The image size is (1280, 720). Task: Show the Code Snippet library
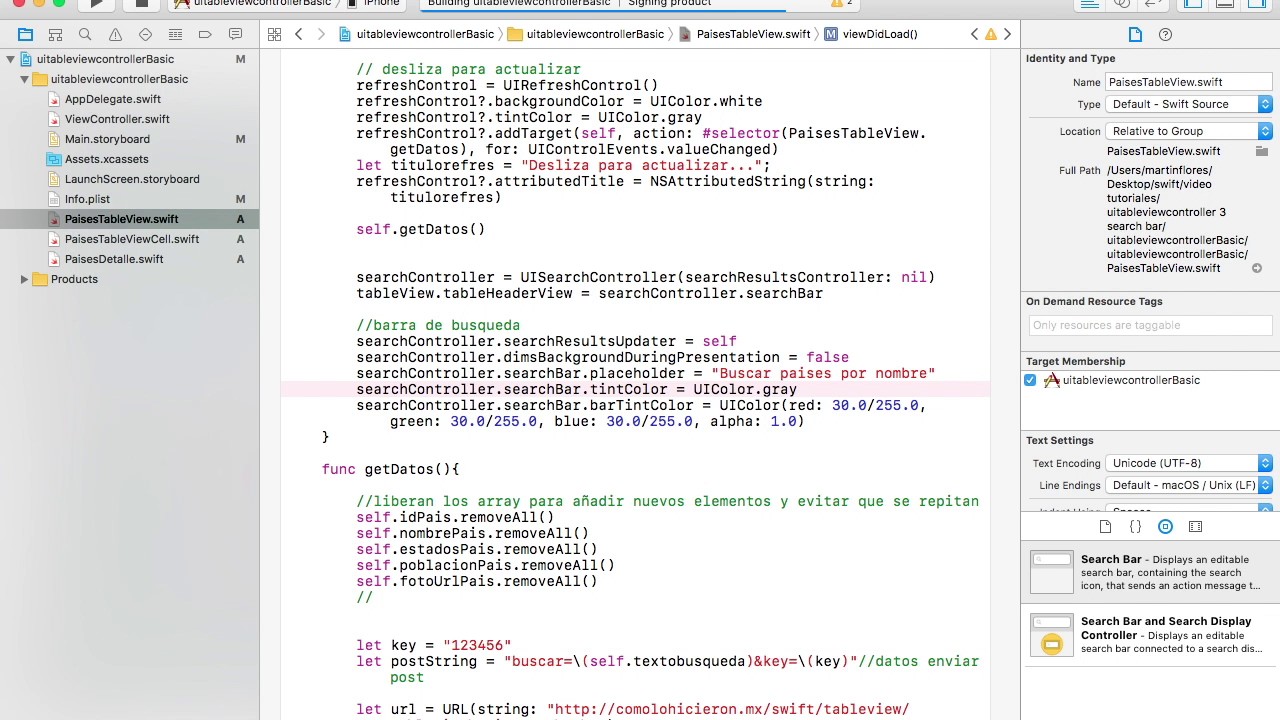pyautogui.click(x=1135, y=526)
